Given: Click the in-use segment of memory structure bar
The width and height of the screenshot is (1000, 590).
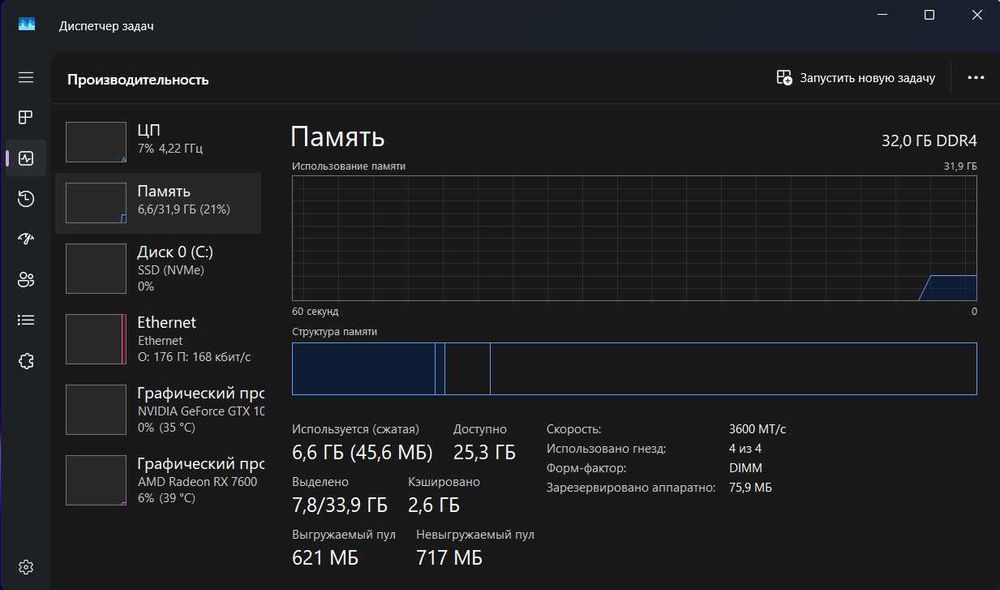Looking at the screenshot, I should click(x=364, y=369).
